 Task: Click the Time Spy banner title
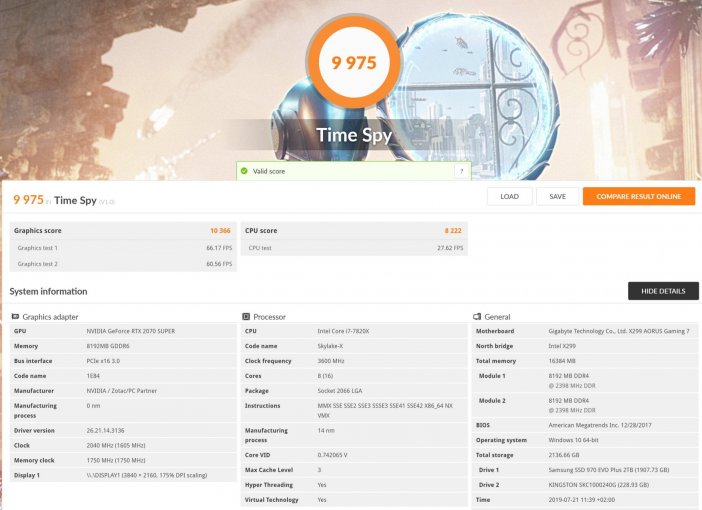pyautogui.click(x=354, y=135)
